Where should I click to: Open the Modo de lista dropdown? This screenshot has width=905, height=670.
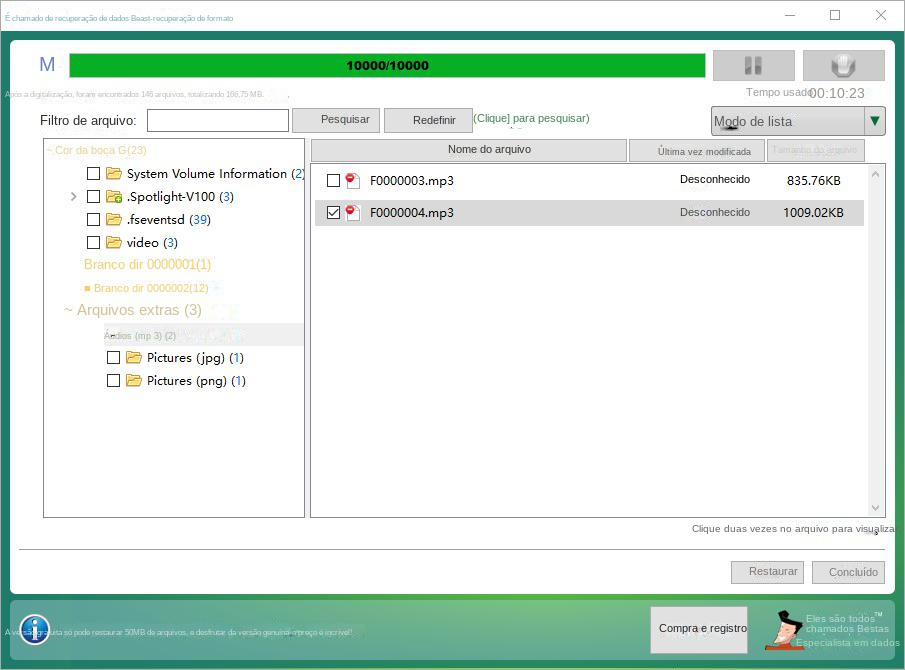[x=875, y=121]
